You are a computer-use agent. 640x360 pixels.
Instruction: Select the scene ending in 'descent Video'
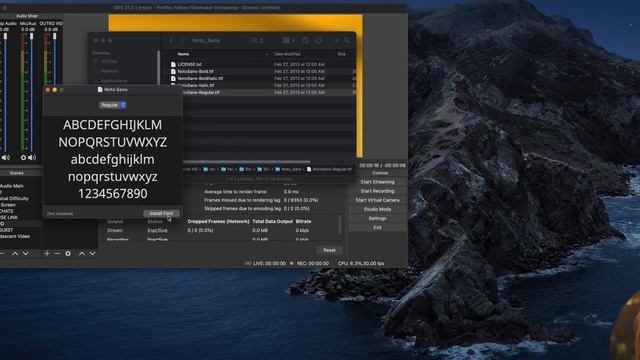15,237
